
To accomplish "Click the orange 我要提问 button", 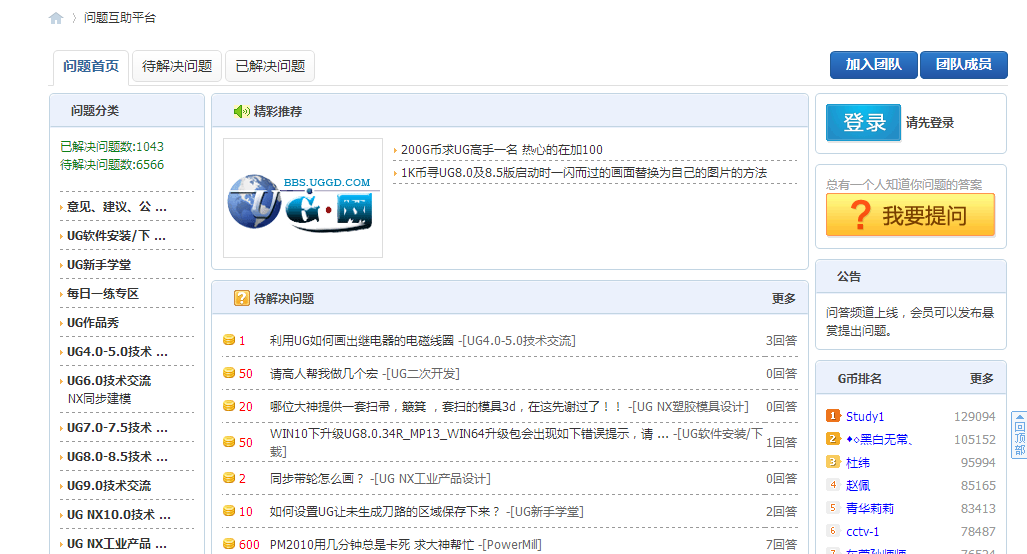I will pos(910,215).
